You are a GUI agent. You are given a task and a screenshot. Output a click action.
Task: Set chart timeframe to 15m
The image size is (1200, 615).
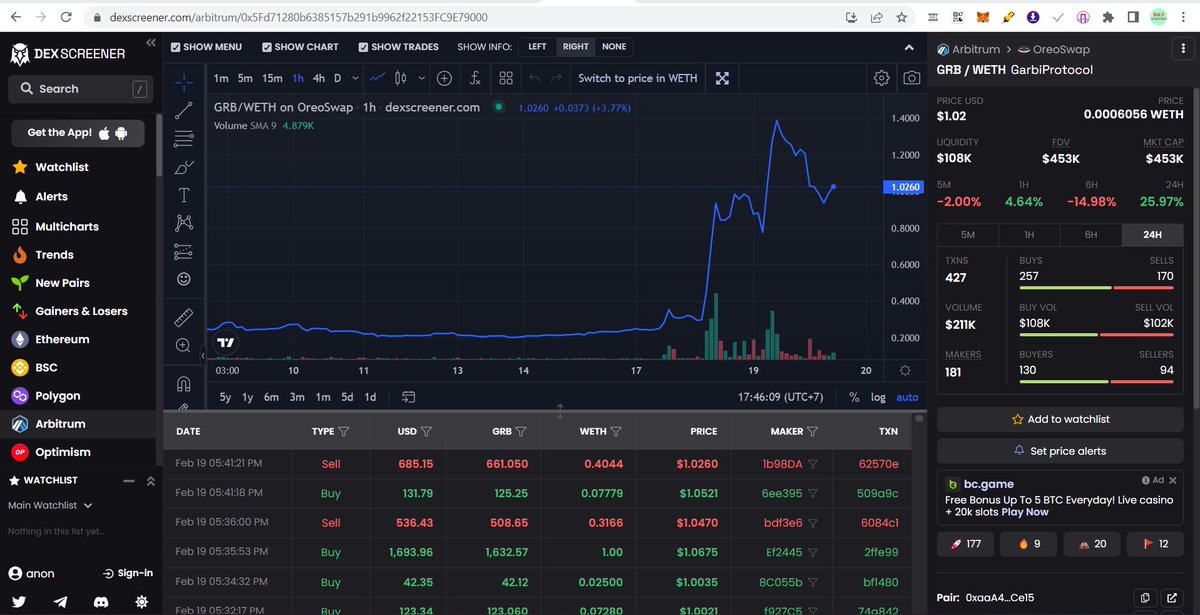272,78
